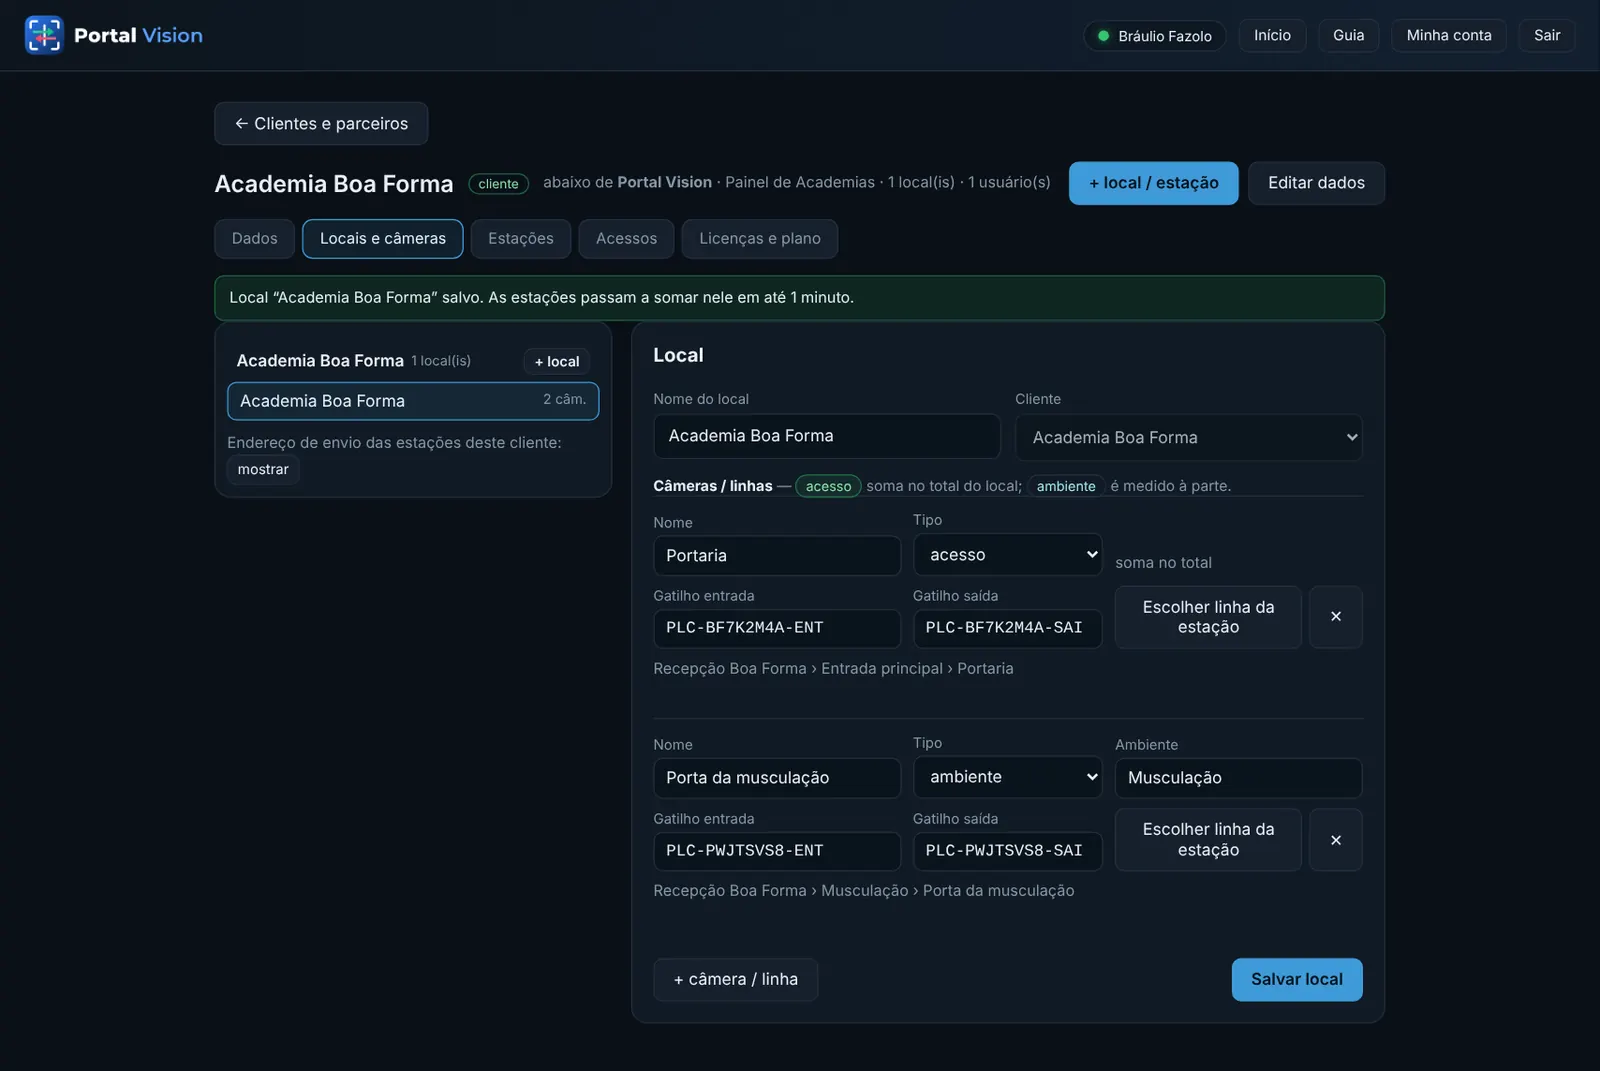Click the ambiente legend badge

1065,487
